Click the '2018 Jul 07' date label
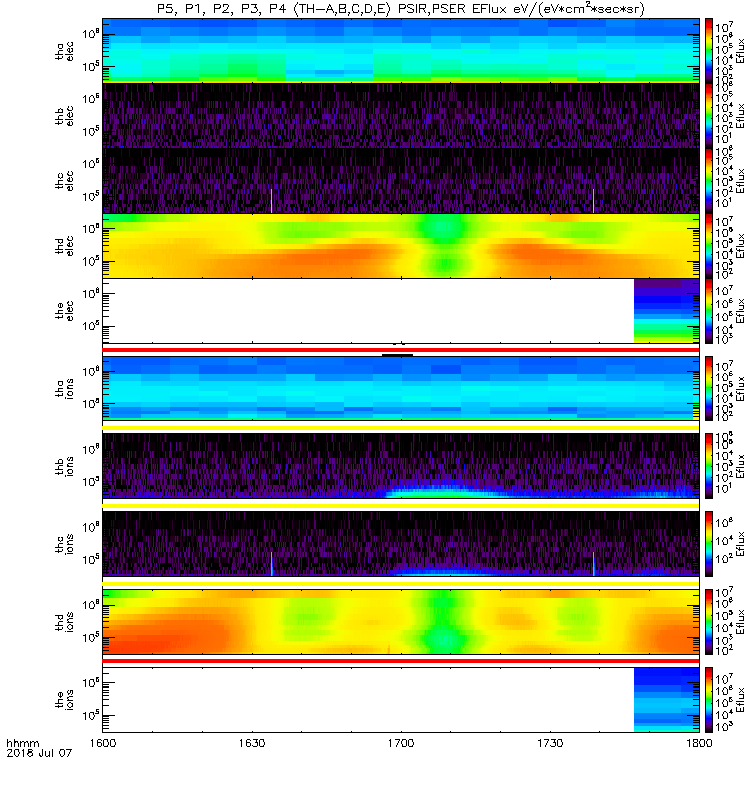This screenshot has width=750, height=800. tap(39, 753)
